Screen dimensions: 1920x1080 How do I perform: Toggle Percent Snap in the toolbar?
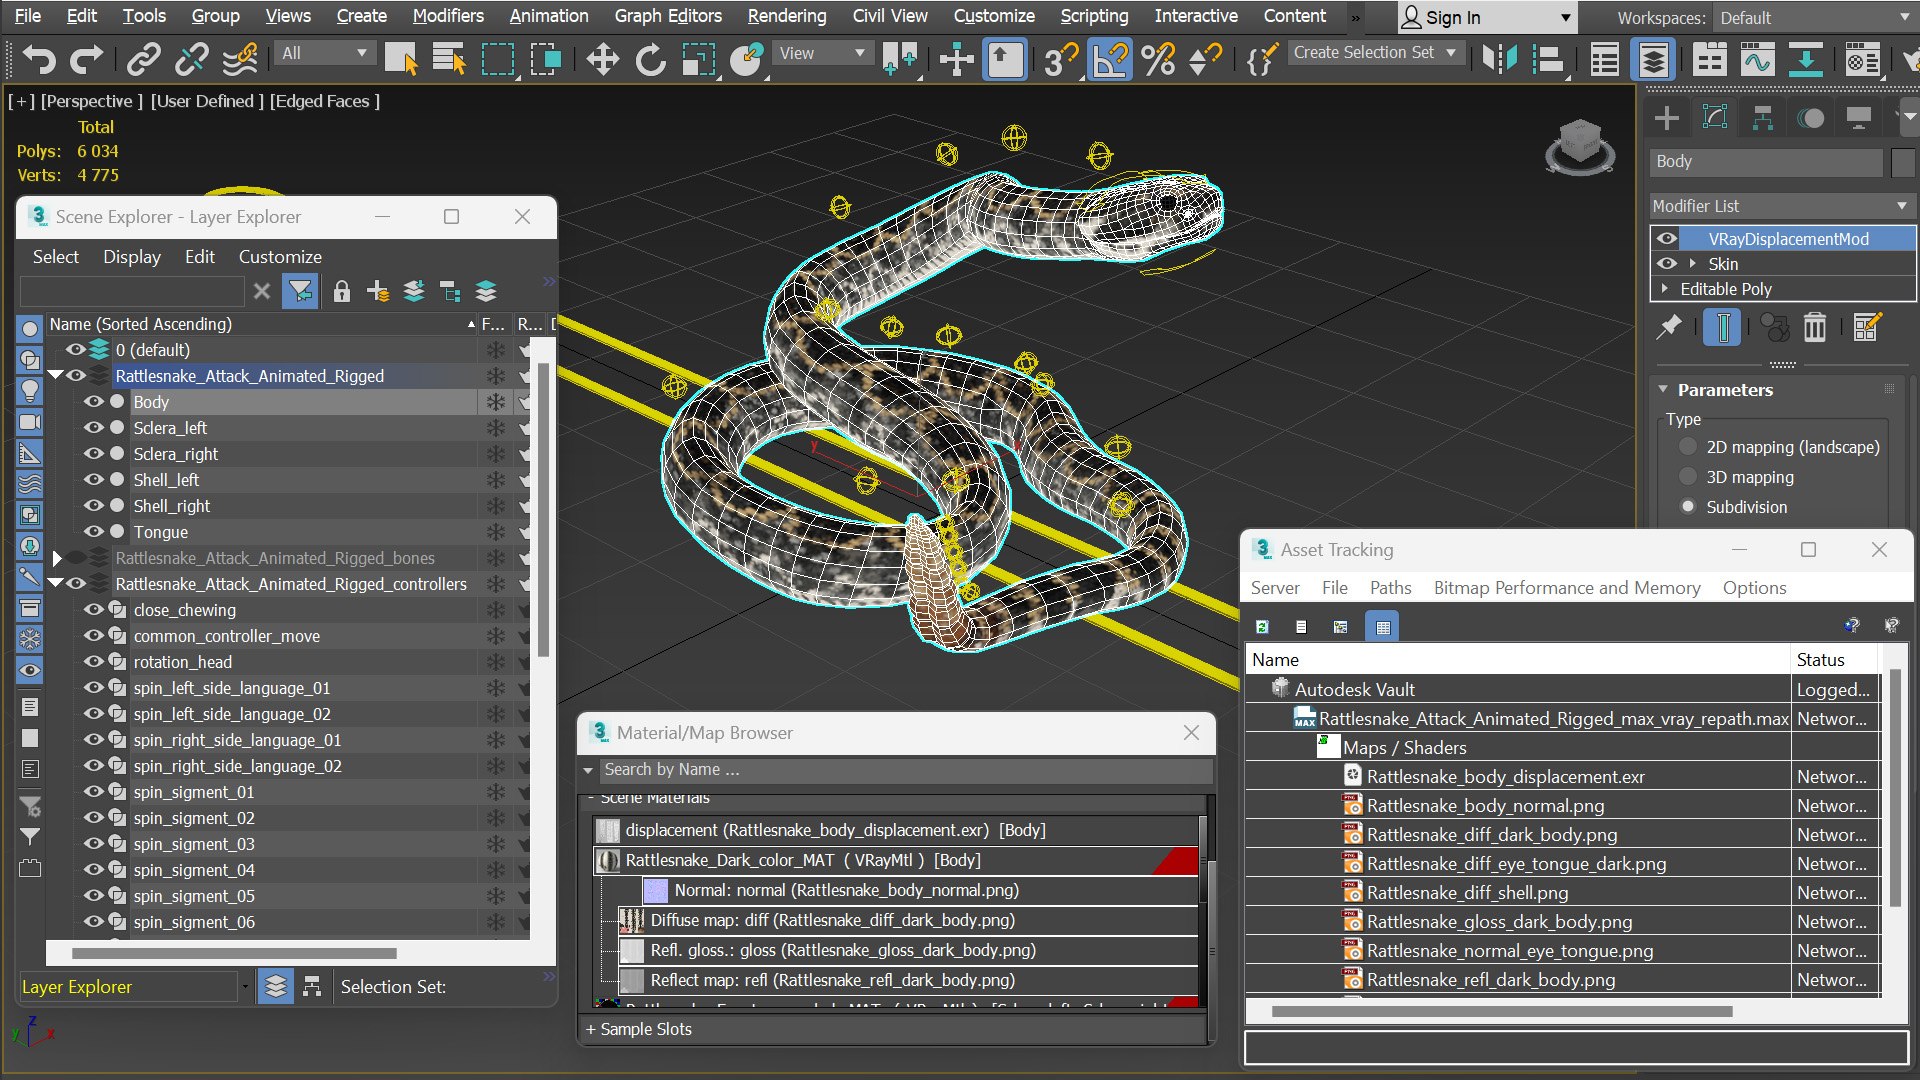point(1158,60)
